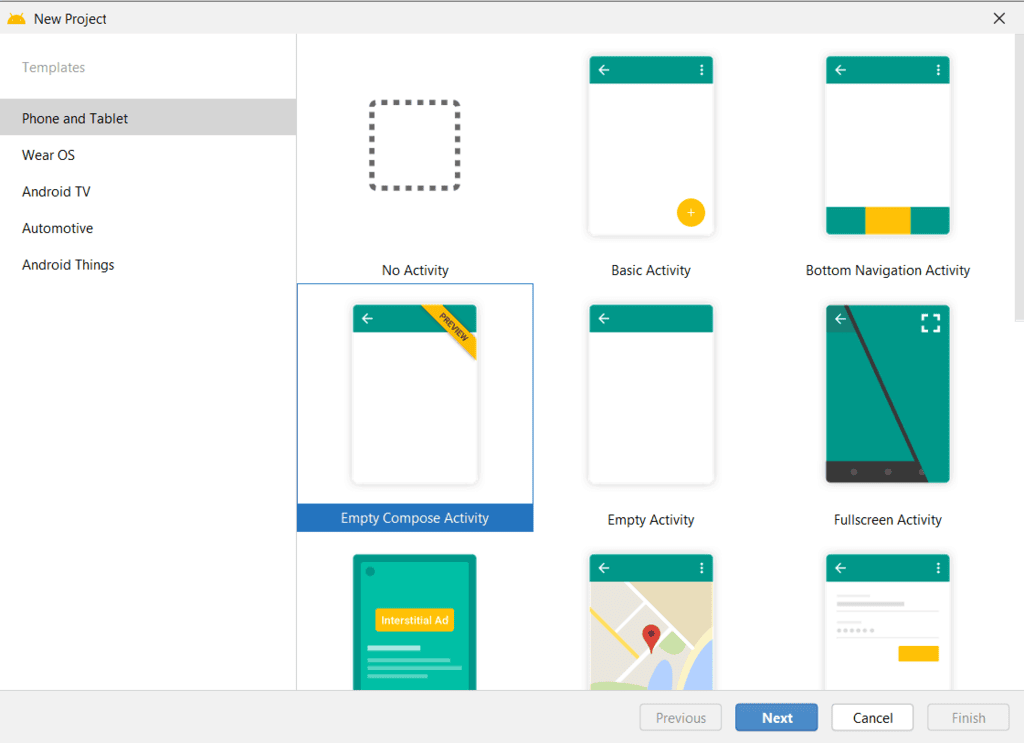Viewport: 1024px width, 743px height.
Task: Select the Android Things category
Action: point(67,264)
